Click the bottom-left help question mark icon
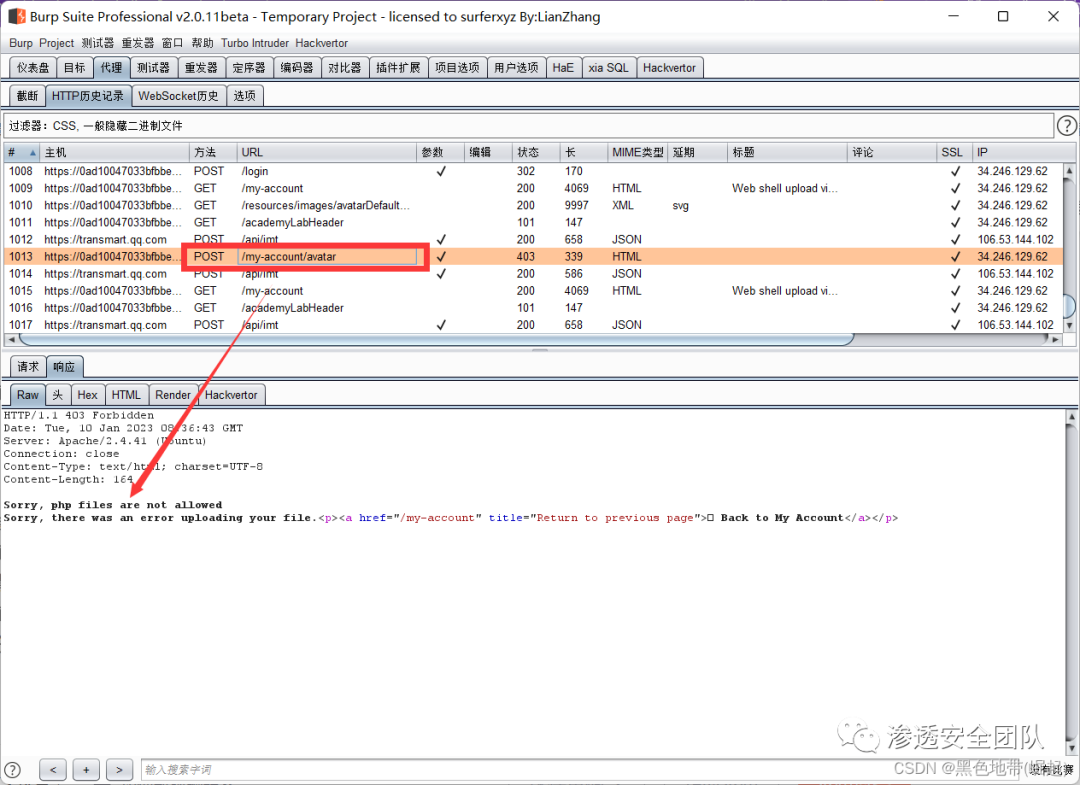The width and height of the screenshot is (1080, 785). pos(12,770)
